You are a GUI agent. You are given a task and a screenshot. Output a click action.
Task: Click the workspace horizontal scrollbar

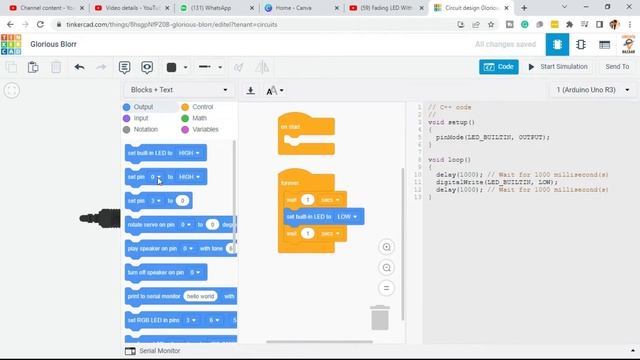tap(319, 342)
